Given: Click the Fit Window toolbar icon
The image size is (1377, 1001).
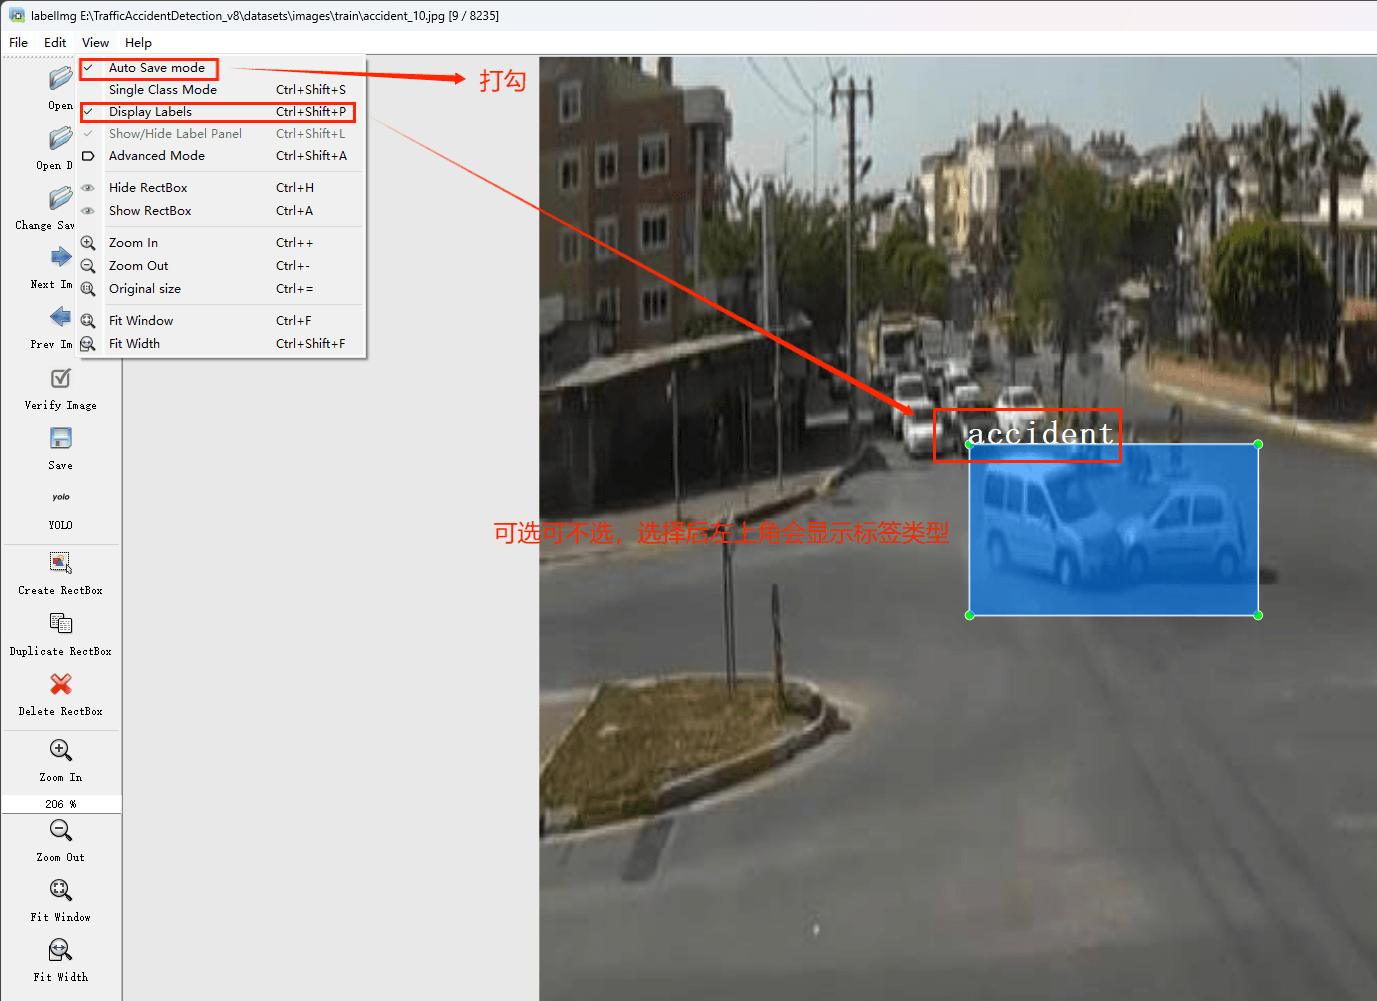Looking at the screenshot, I should [x=60, y=890].
